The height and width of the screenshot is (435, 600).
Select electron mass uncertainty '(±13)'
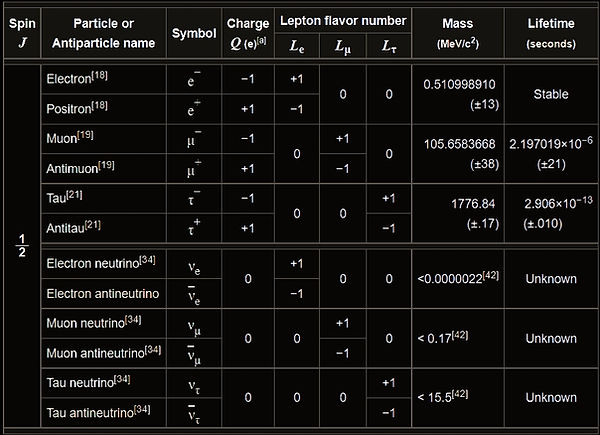pyautogui.click(x=484, y=104)
